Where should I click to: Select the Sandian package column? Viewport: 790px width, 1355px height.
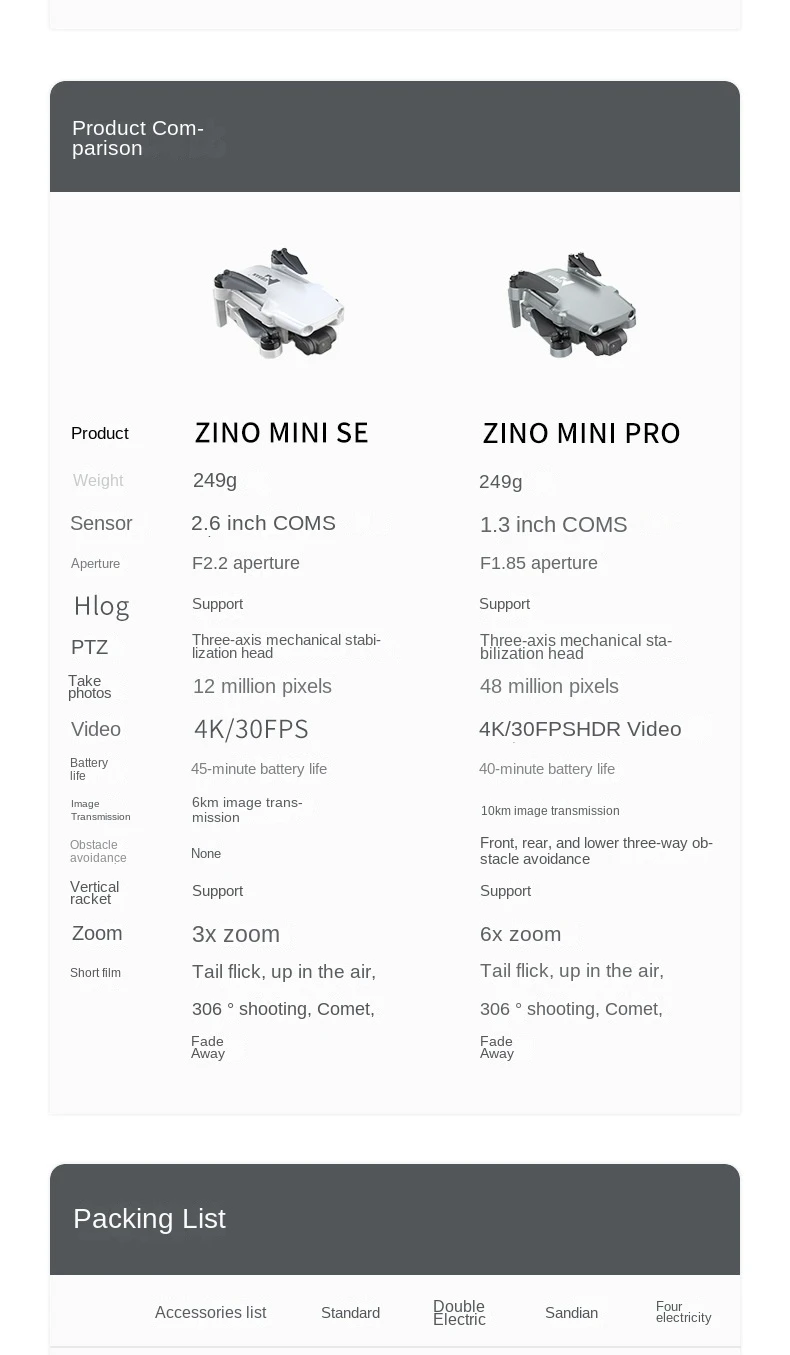coord(571,1313)
